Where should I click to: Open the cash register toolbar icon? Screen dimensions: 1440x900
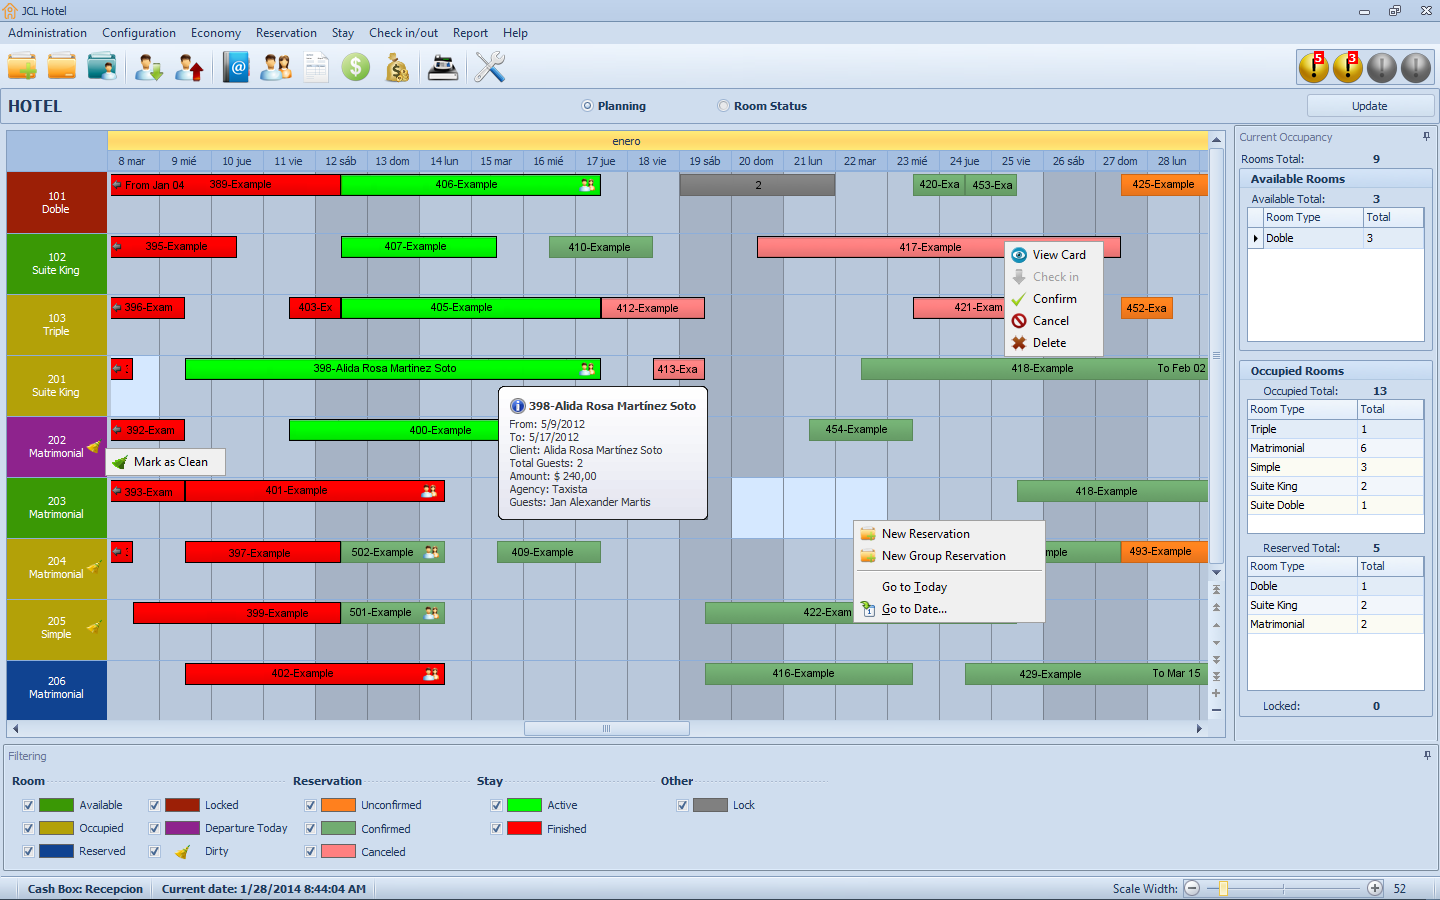pos(442,68)
